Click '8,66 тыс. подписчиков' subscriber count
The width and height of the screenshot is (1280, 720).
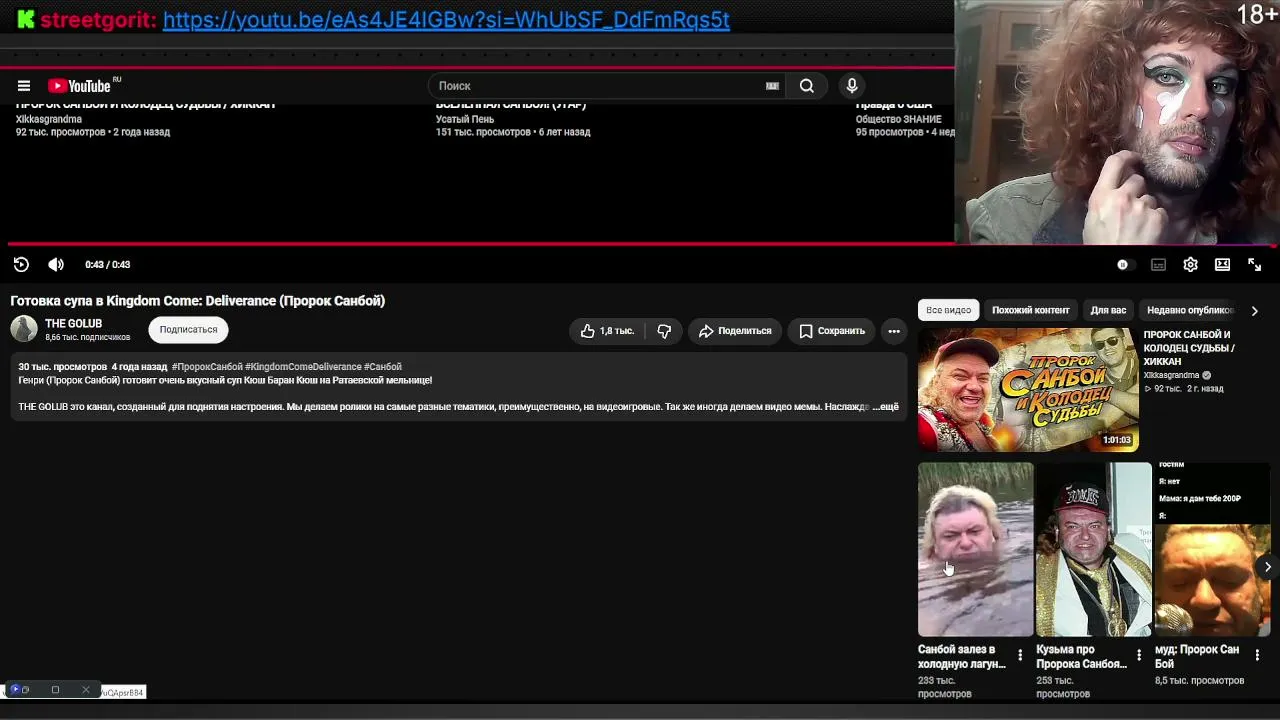tap(88, 338)
